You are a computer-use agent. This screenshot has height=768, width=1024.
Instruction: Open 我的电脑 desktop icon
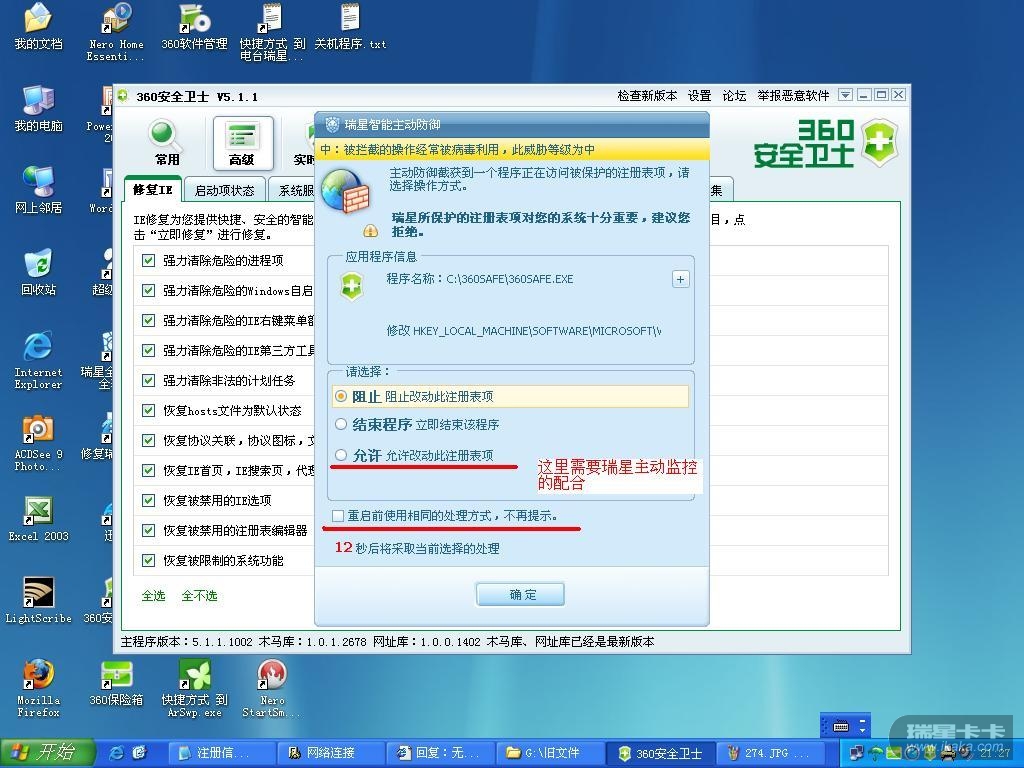click(x=39, y=108)
